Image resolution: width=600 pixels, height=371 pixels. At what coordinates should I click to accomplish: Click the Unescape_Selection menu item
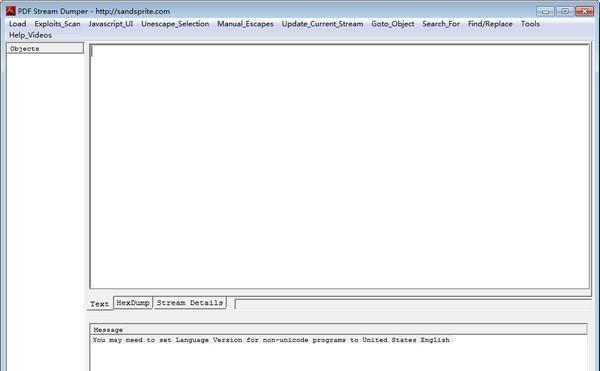tap(175, 24)
